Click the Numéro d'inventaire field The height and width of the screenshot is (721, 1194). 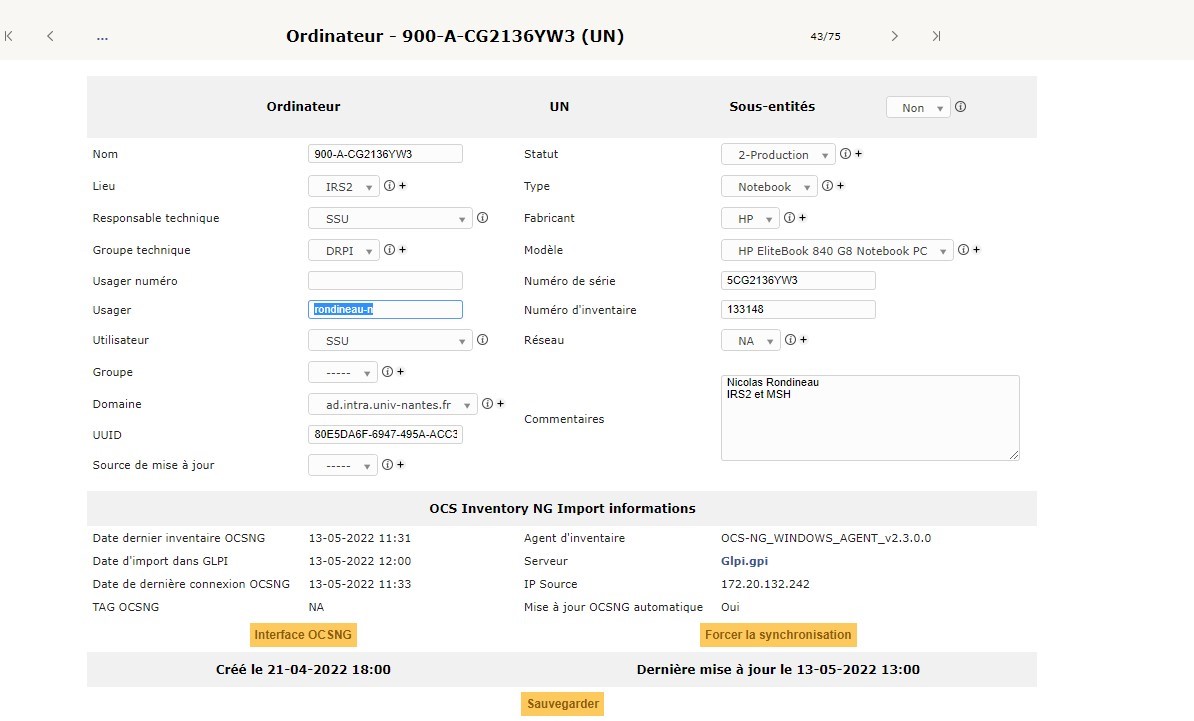797,310
